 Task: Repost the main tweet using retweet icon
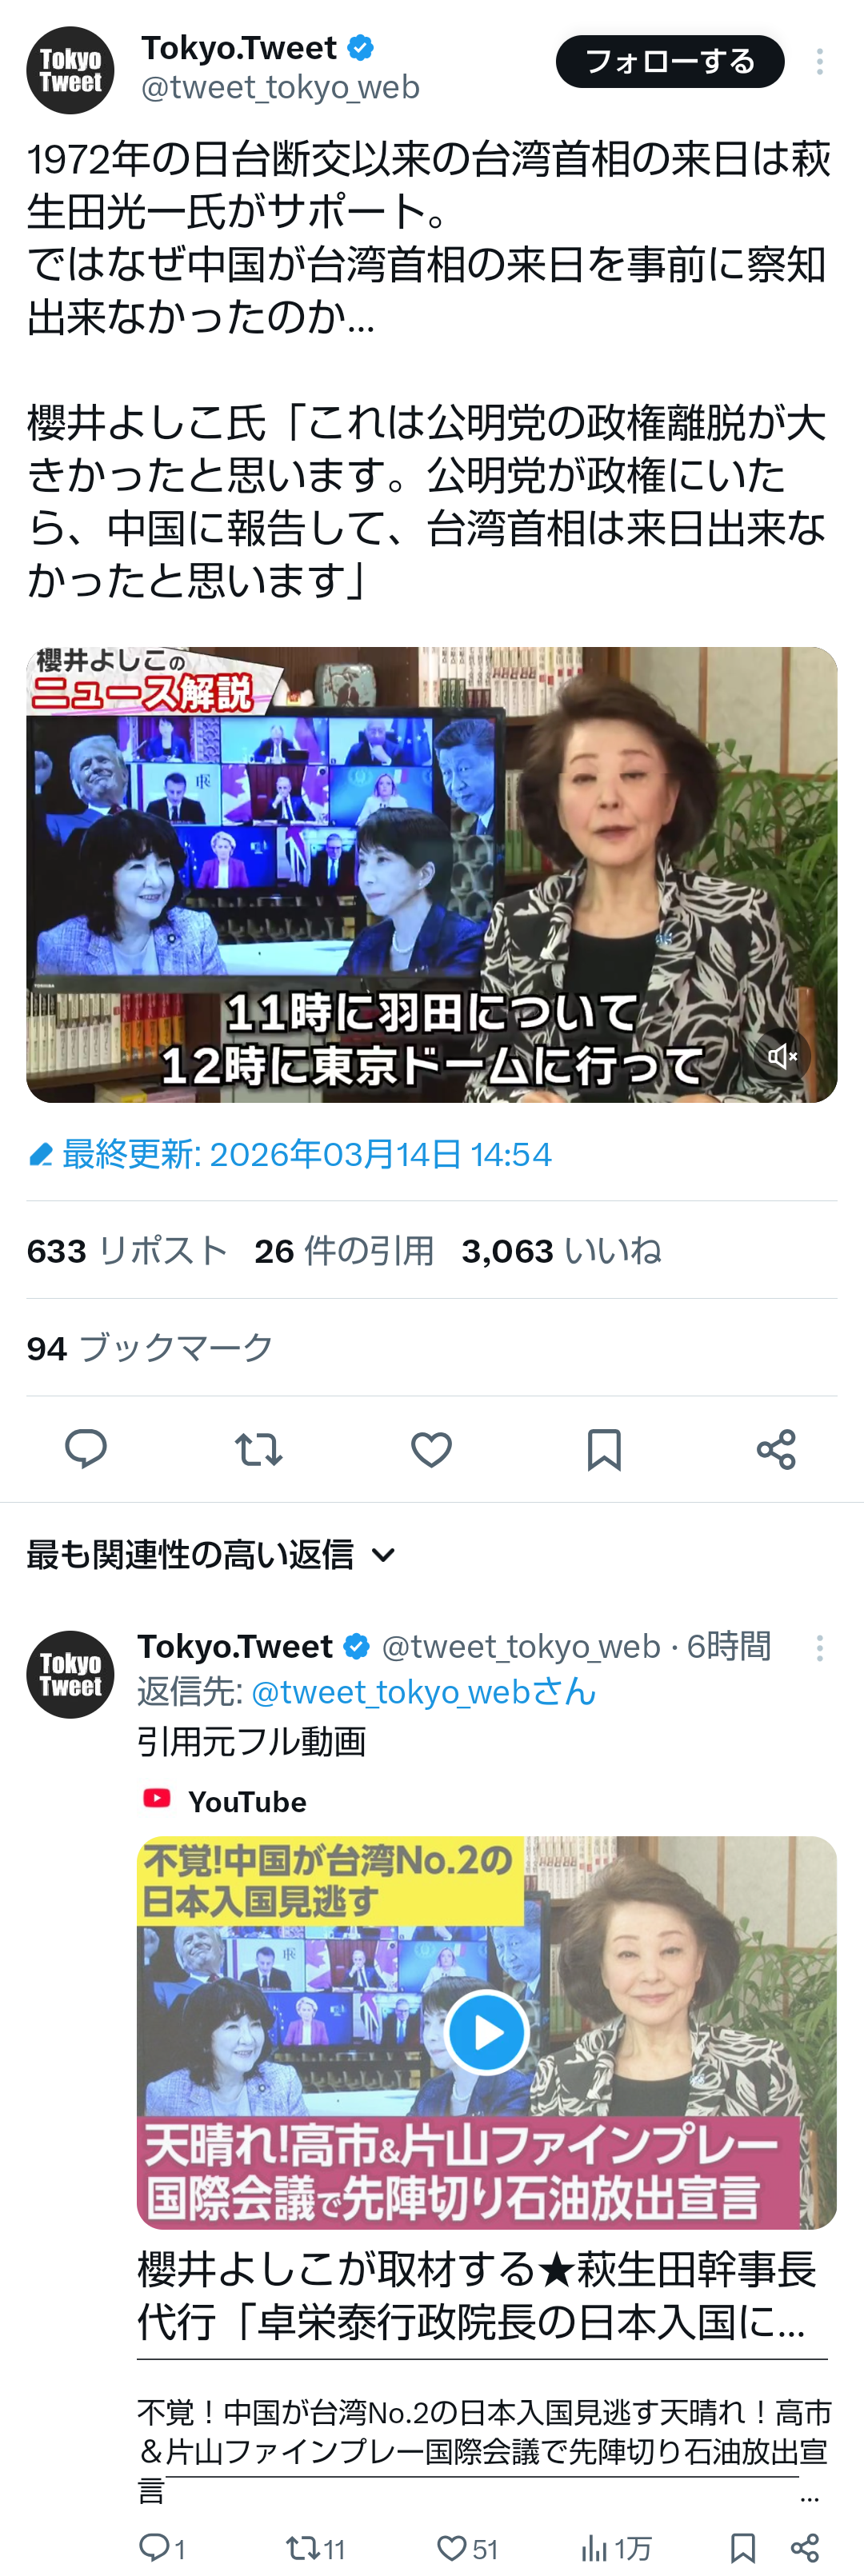[x=258, y=1448]
